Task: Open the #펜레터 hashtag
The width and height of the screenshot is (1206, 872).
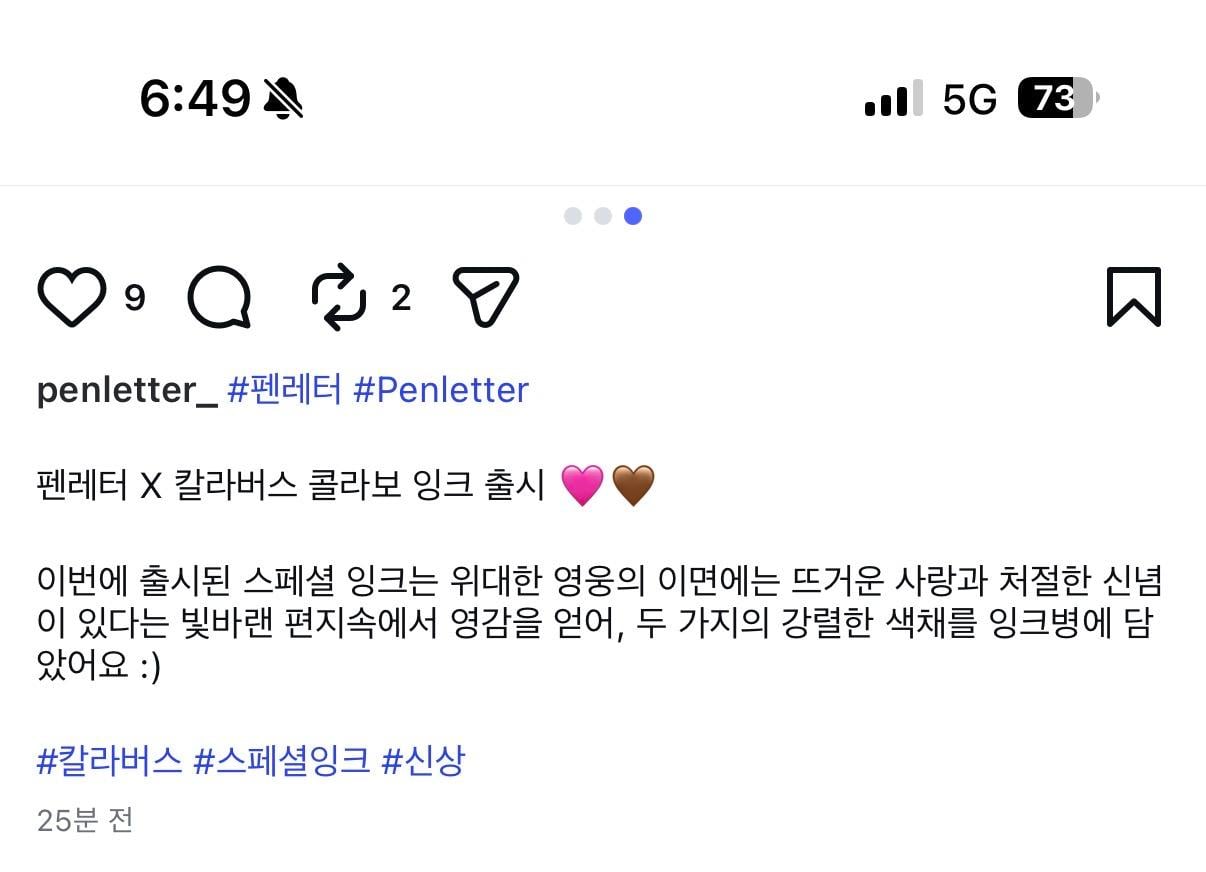Action: (x=285, y=390)
